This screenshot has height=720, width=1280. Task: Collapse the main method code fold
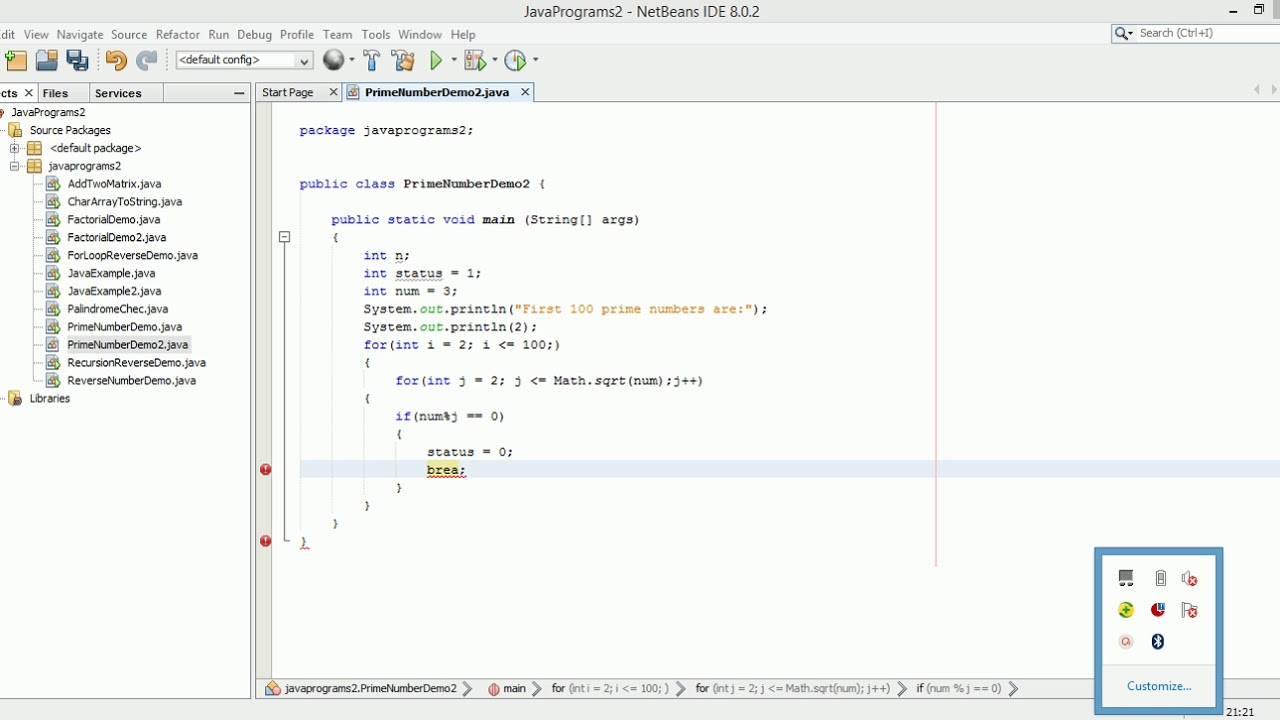click(x=284, y=237)
